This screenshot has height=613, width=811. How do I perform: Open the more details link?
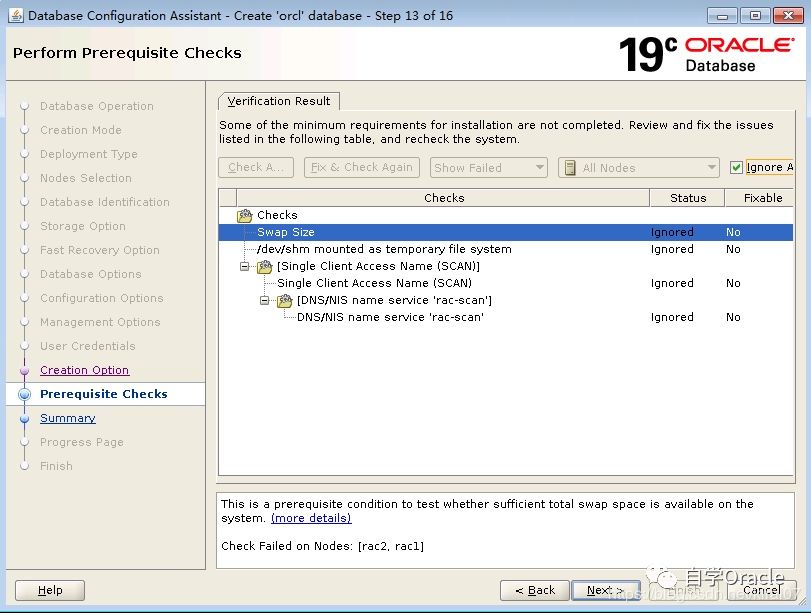click(x=311, y=518)
